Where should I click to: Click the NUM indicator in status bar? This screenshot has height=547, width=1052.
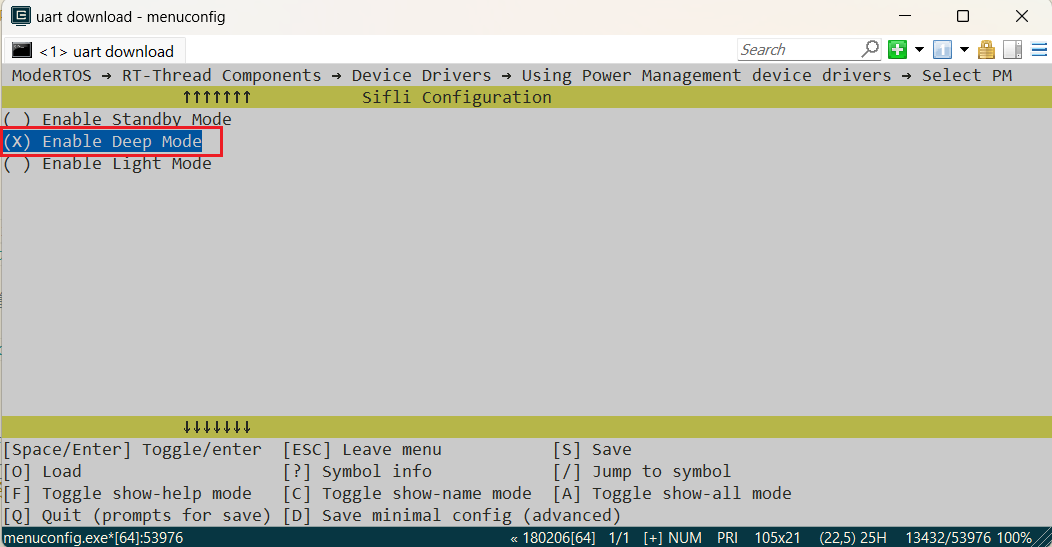pos(685,538)
